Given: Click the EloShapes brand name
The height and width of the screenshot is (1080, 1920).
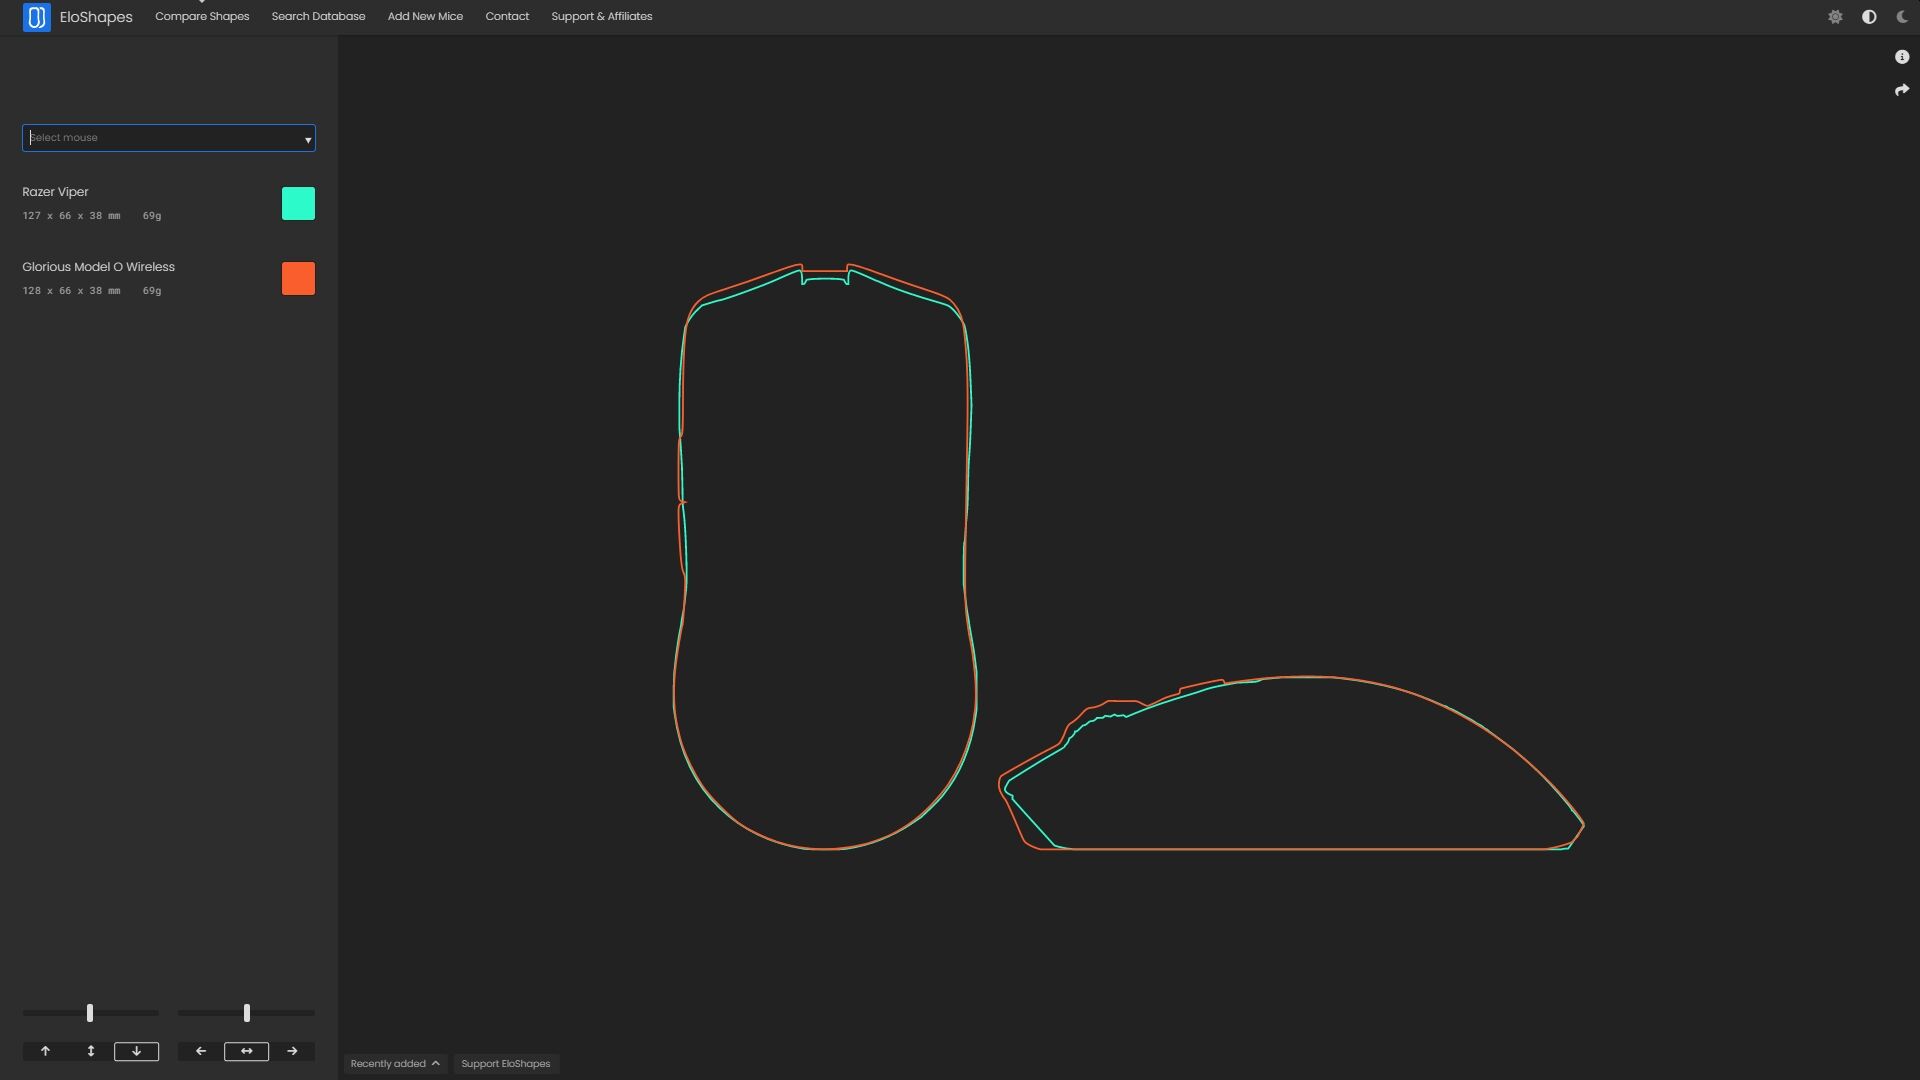Looking at the screenshot, I should 96,17.
